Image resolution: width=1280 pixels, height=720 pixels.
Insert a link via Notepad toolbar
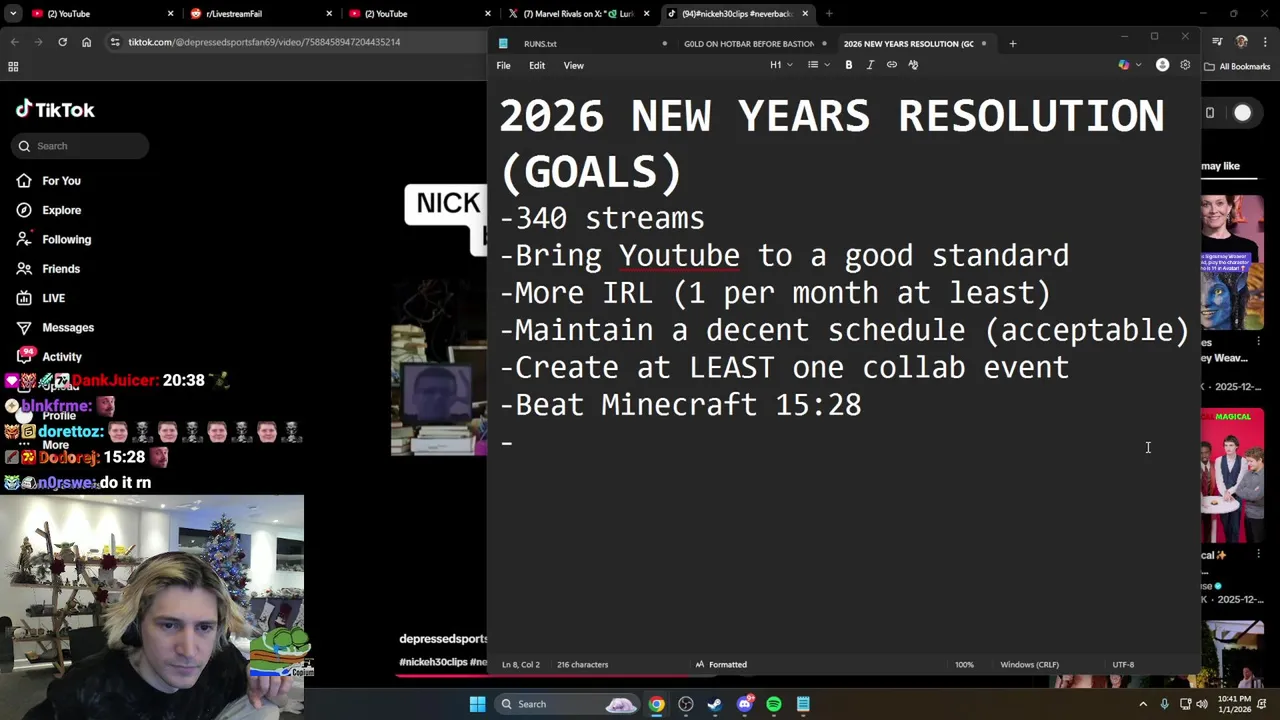[x=892, y=65]
